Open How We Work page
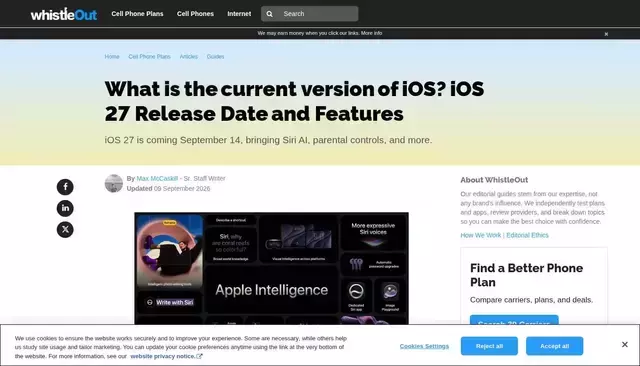 (480, 235)
